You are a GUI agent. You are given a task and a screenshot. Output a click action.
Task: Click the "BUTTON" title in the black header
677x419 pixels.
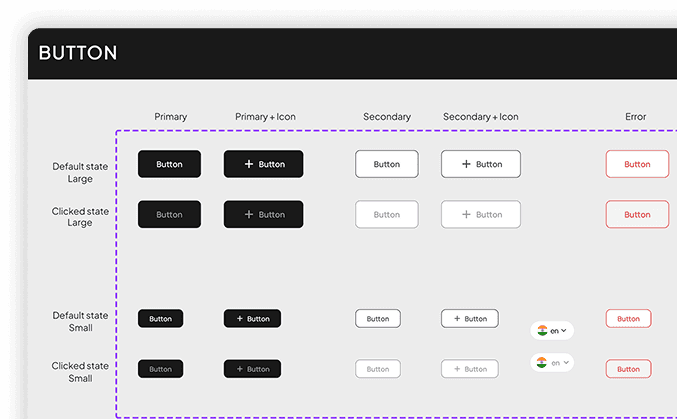pos(78,53)
